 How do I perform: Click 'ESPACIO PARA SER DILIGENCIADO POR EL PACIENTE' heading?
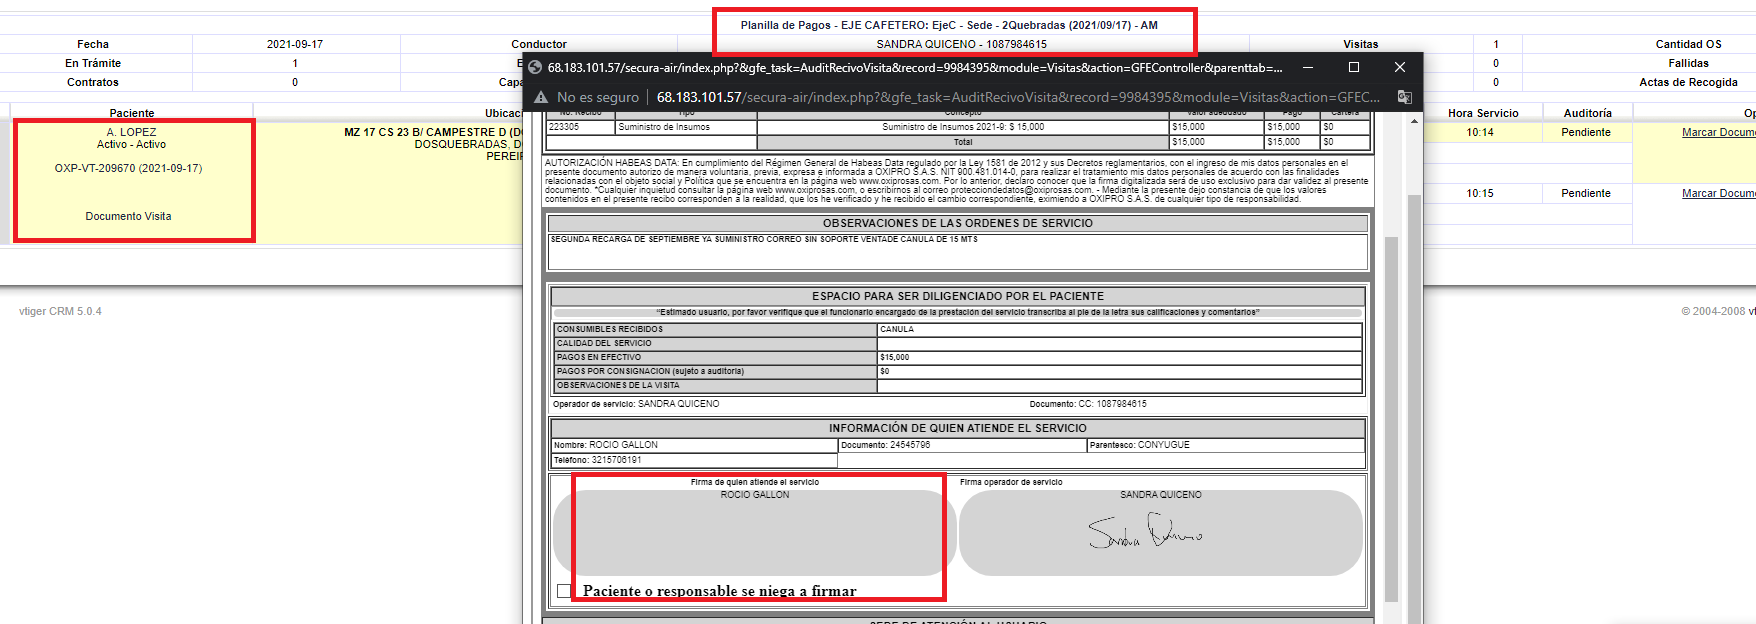pyautogui.click(x=958, y=296)
